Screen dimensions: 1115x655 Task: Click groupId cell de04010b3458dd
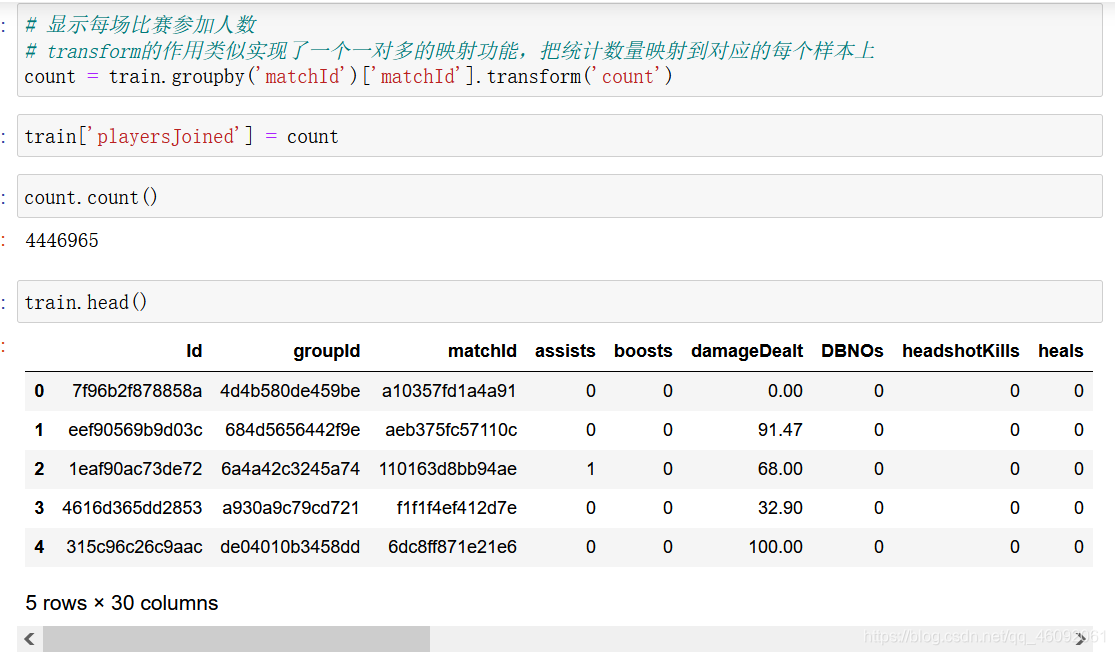pos(290,548)
